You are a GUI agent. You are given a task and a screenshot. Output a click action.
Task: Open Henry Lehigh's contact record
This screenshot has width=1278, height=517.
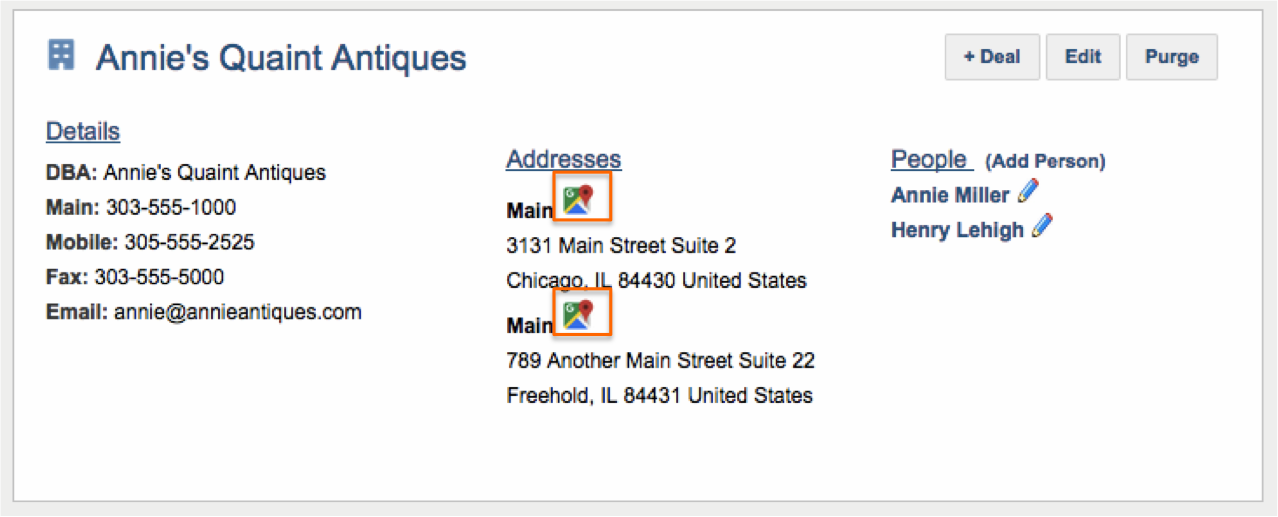click(957, 230)
